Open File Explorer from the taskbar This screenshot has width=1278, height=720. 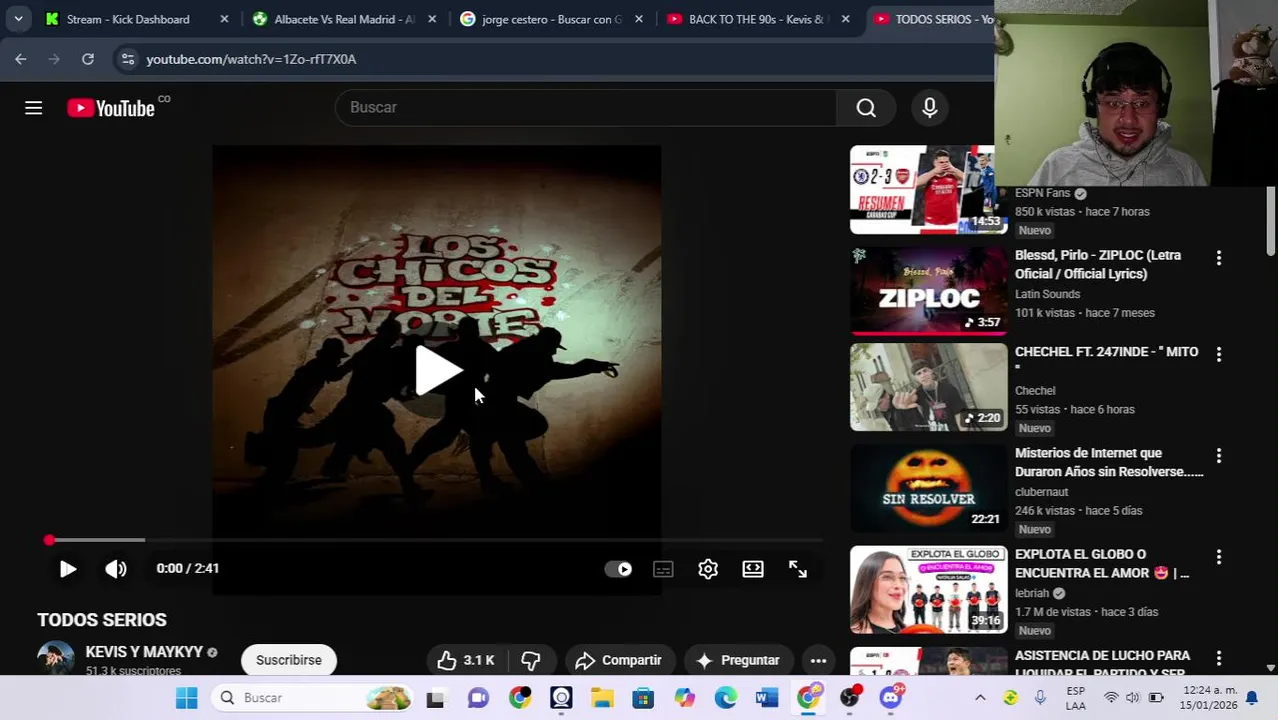[602, 698]
